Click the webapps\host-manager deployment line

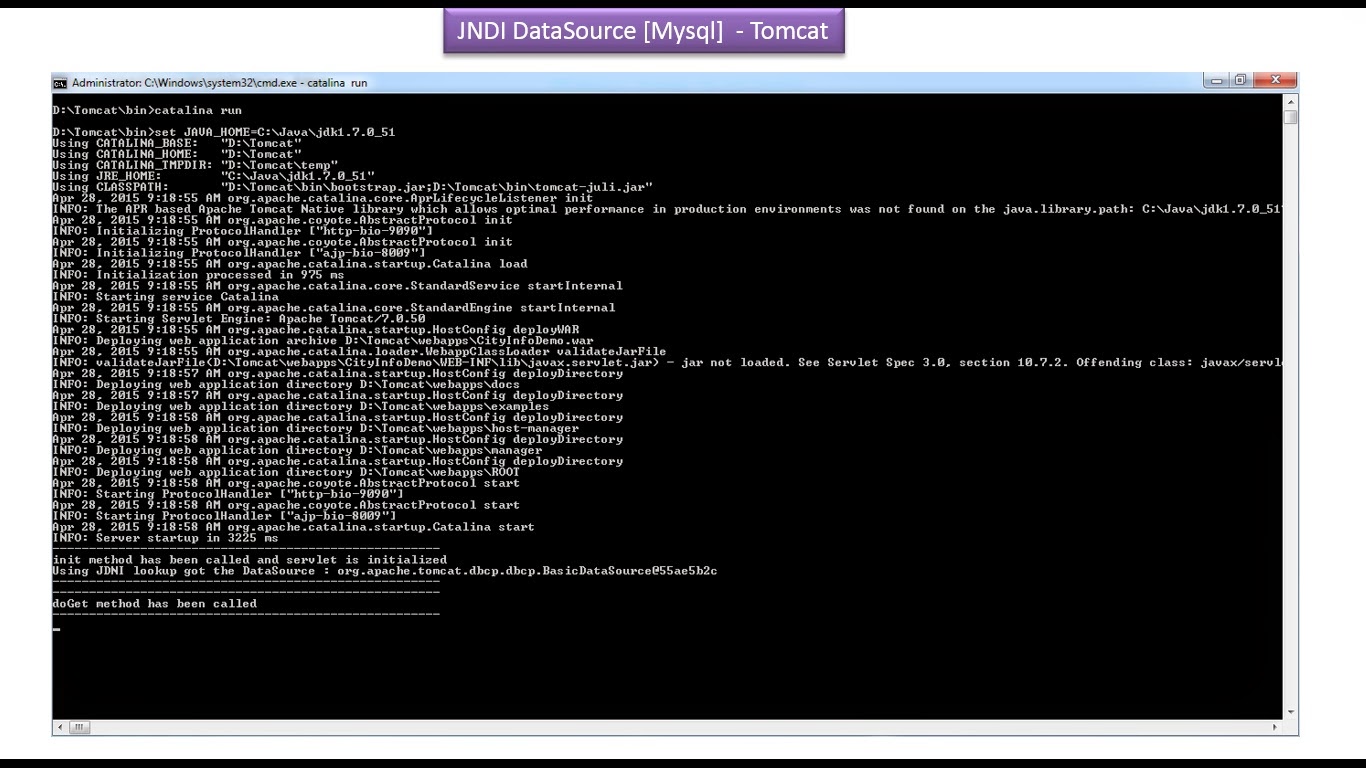(315, 429)
